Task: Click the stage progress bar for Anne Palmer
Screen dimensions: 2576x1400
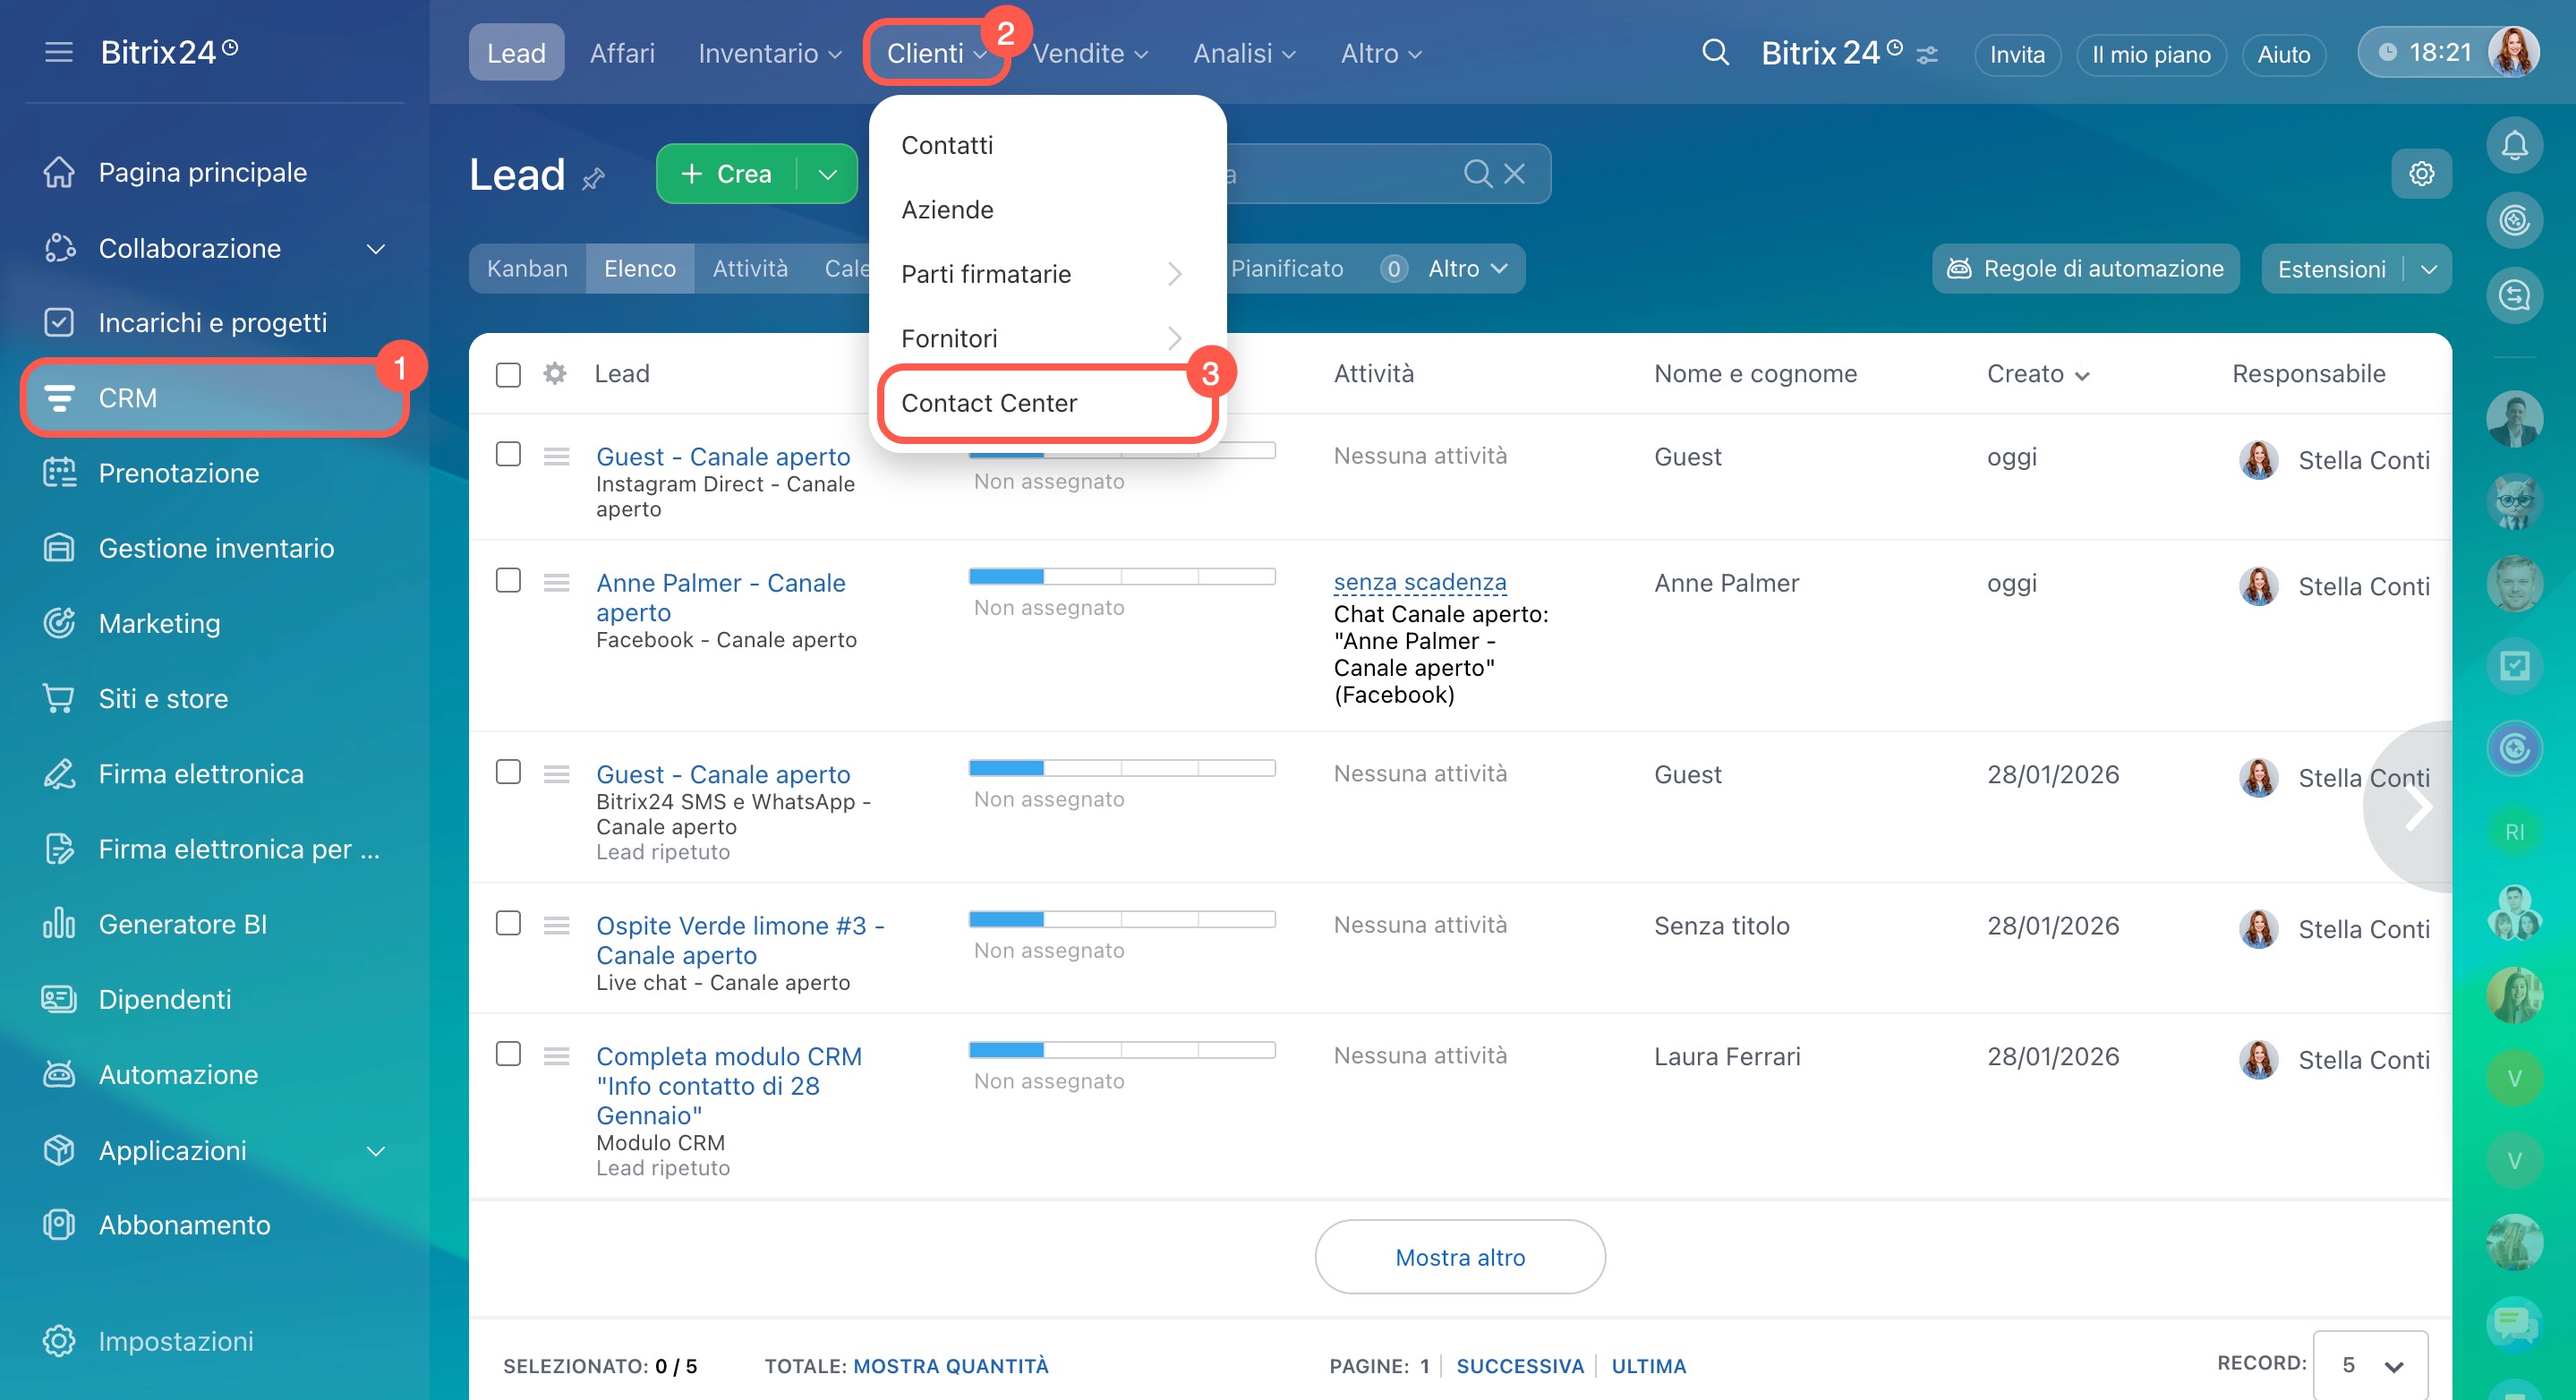Action: tap(1121, 577)
